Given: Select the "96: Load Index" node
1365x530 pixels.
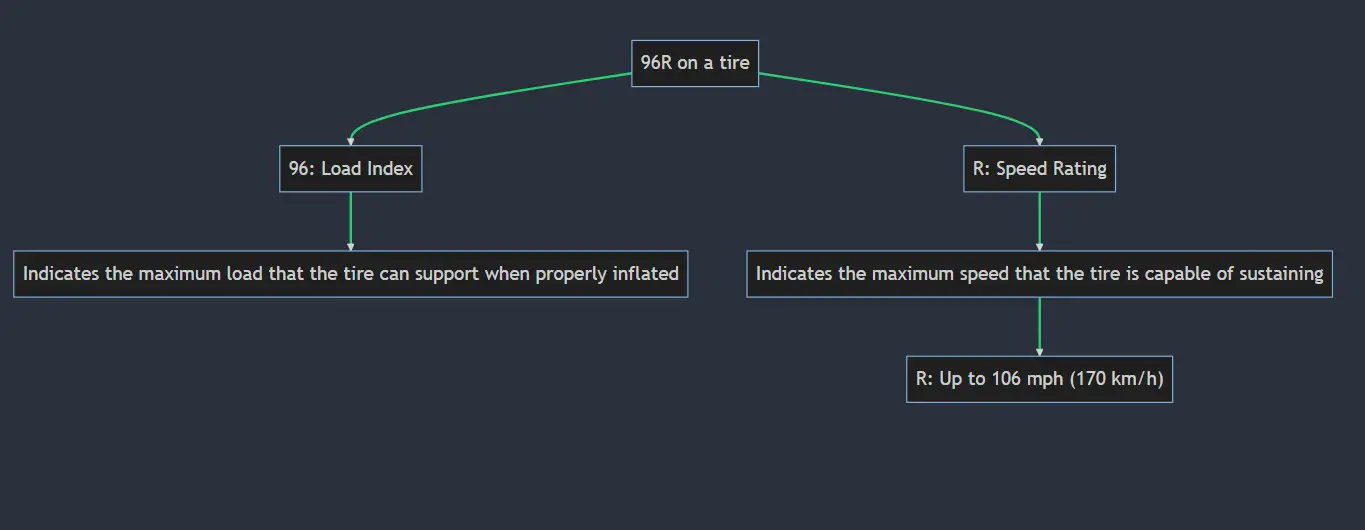Looking at the screenshot, I should (350, 169).
